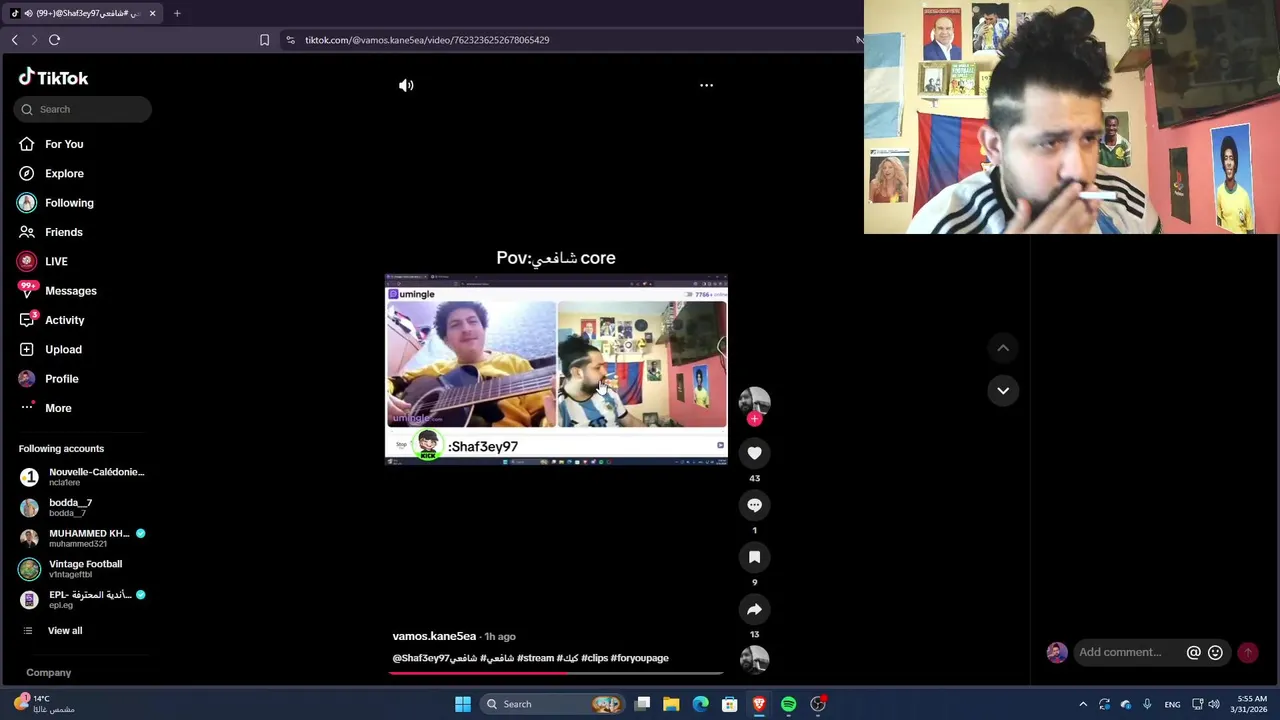1280x720 pixels.
Task: Open EPL following account
Action: [82, 599]
